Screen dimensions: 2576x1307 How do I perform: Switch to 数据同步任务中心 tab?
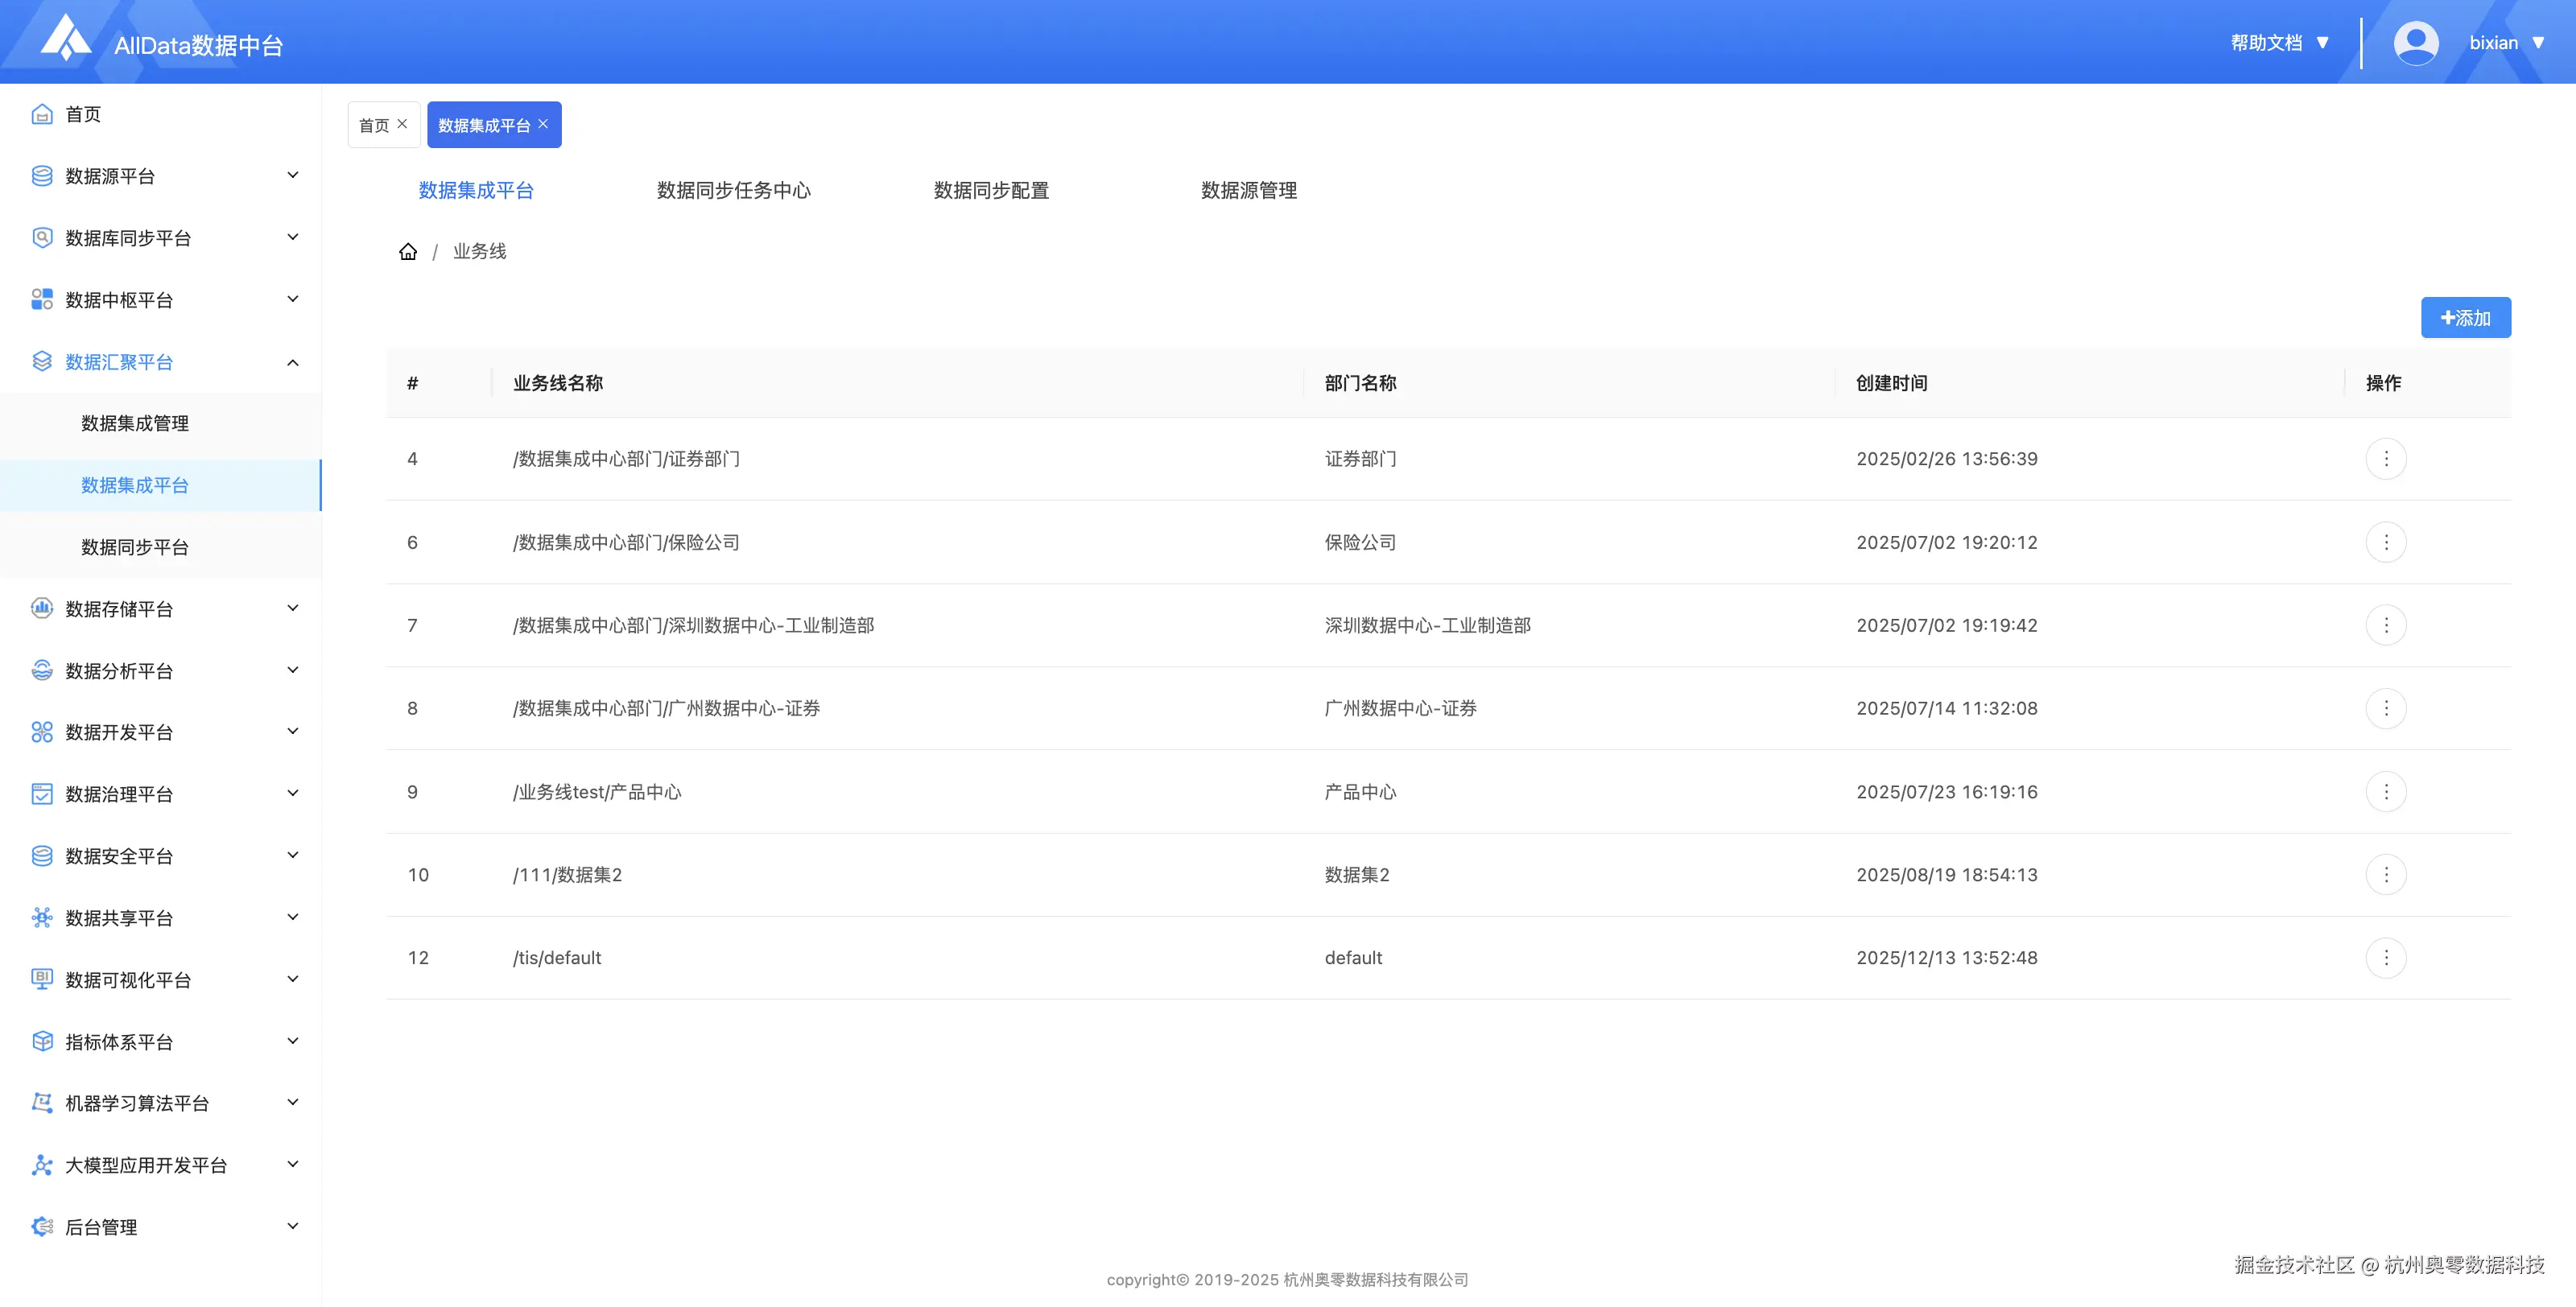(733, 190)
